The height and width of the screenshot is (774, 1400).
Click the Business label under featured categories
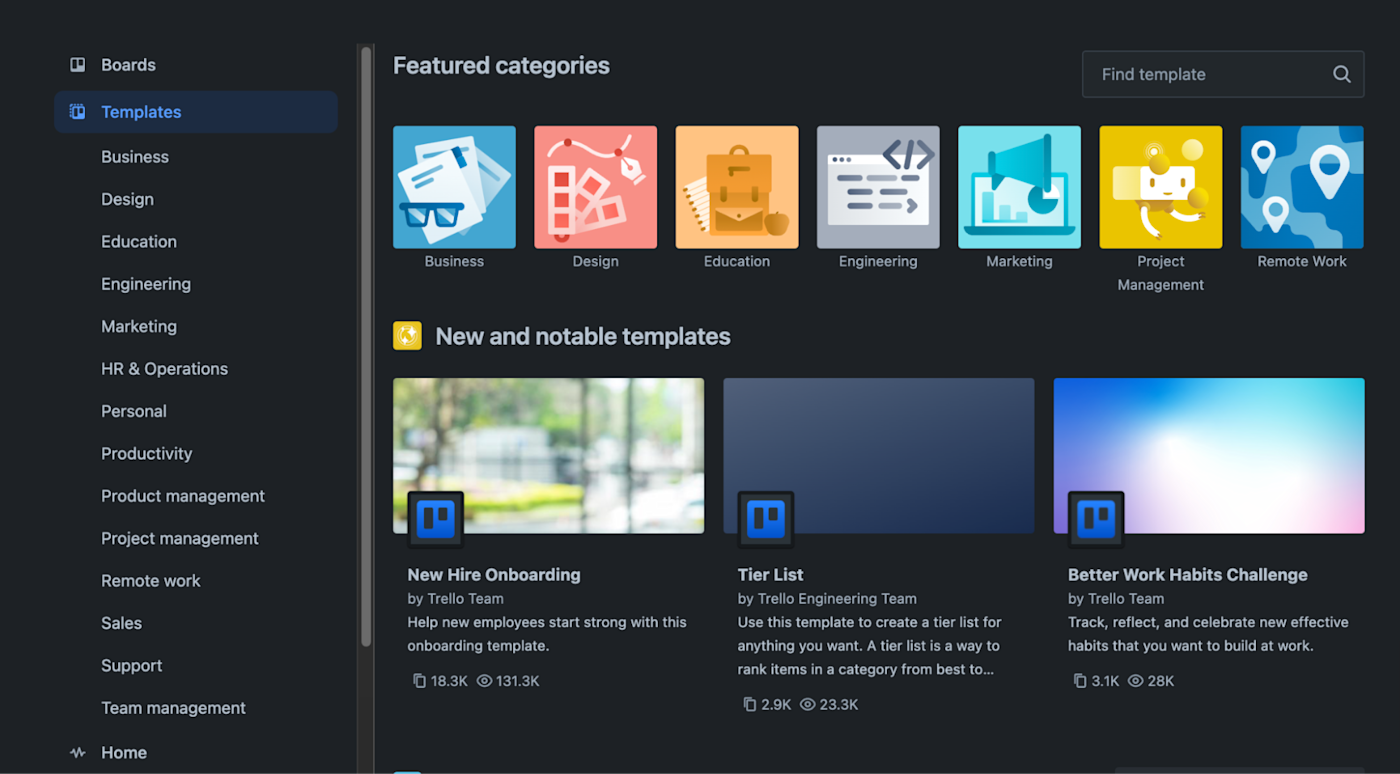click(454, 262)
